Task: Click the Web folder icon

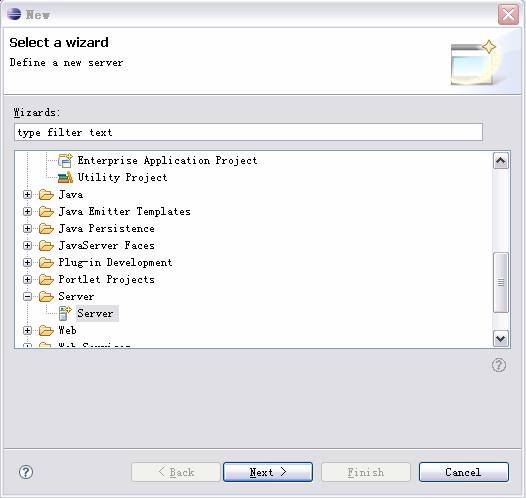Action: (46, 331)
